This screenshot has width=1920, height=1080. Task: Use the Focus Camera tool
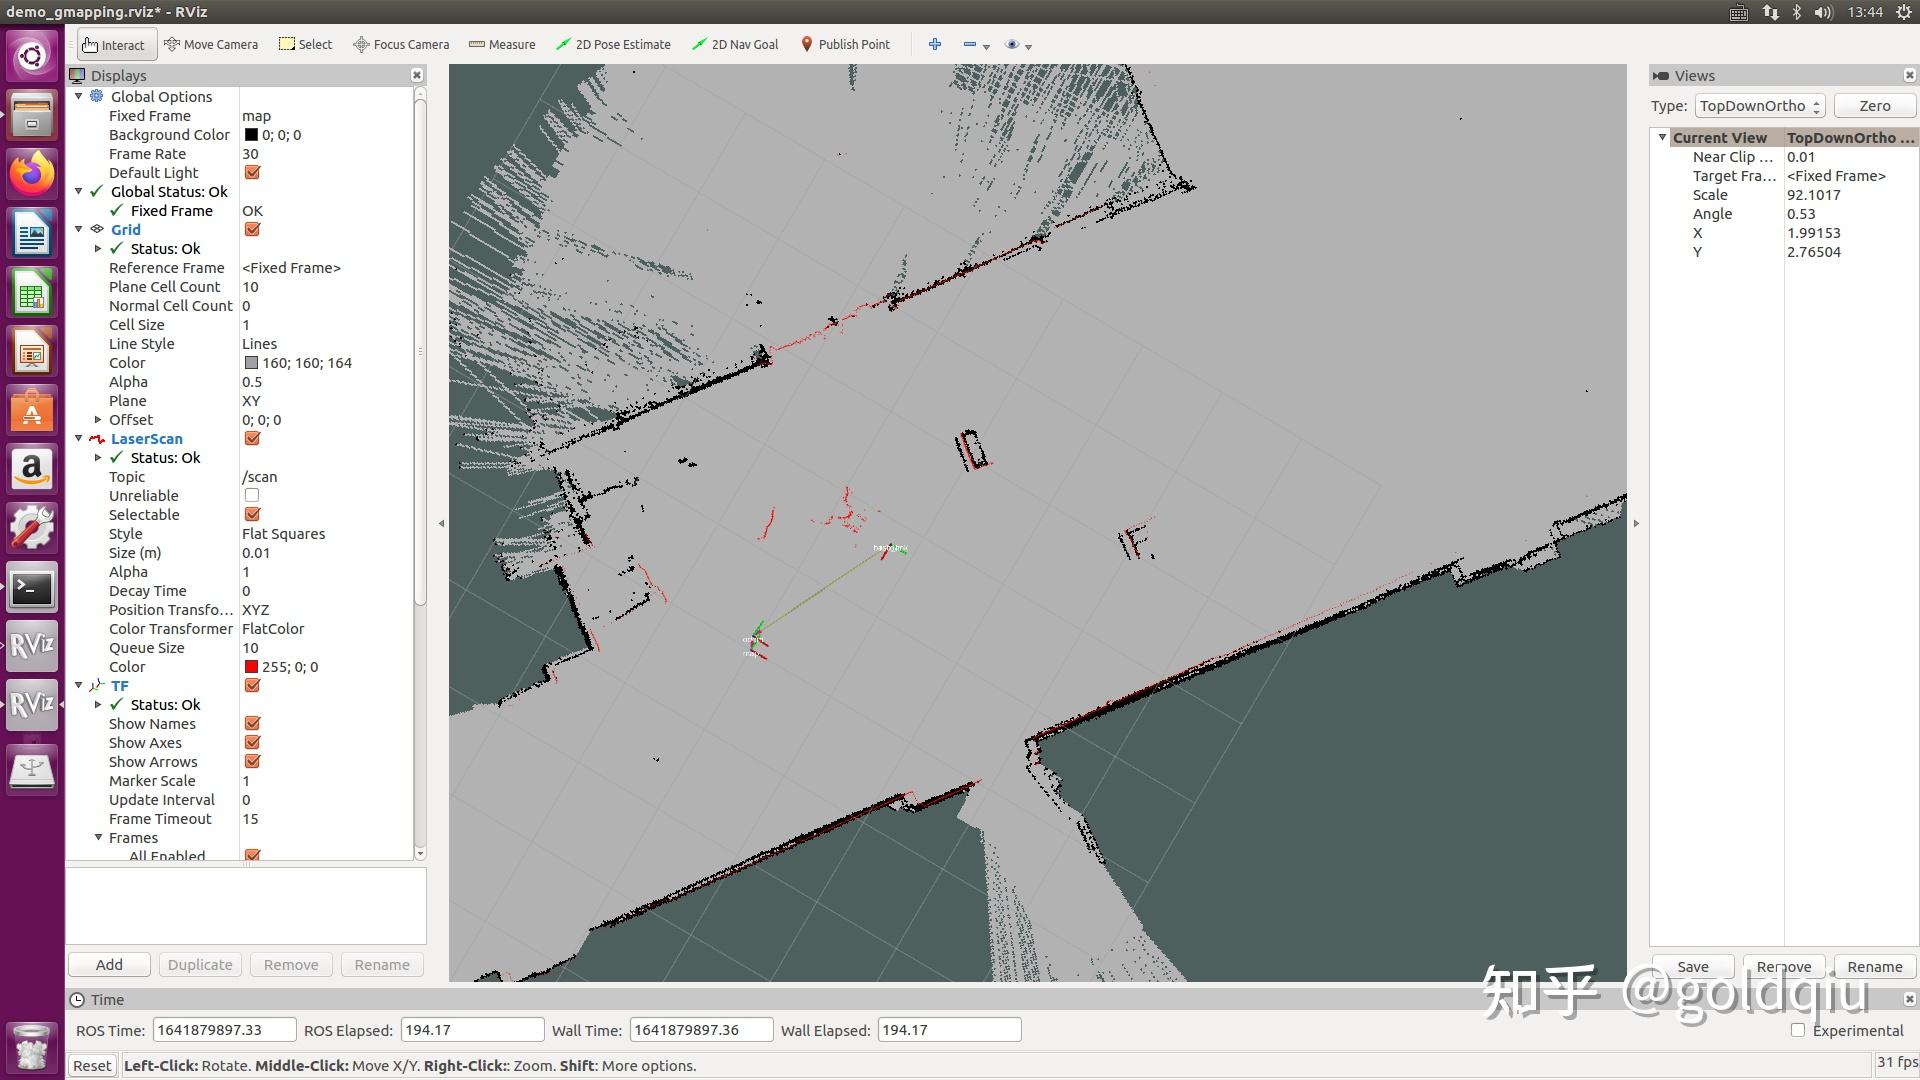pos(400,44)
